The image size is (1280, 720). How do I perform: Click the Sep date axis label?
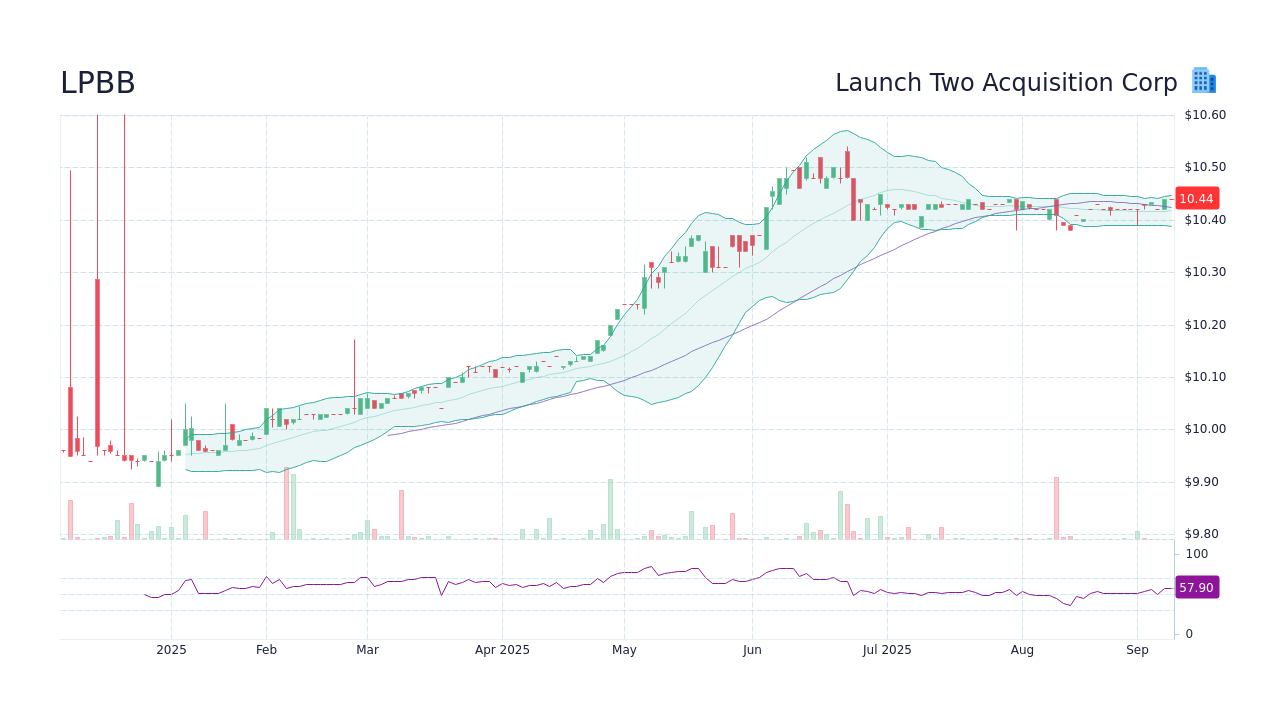click(x=1137, y=650)
